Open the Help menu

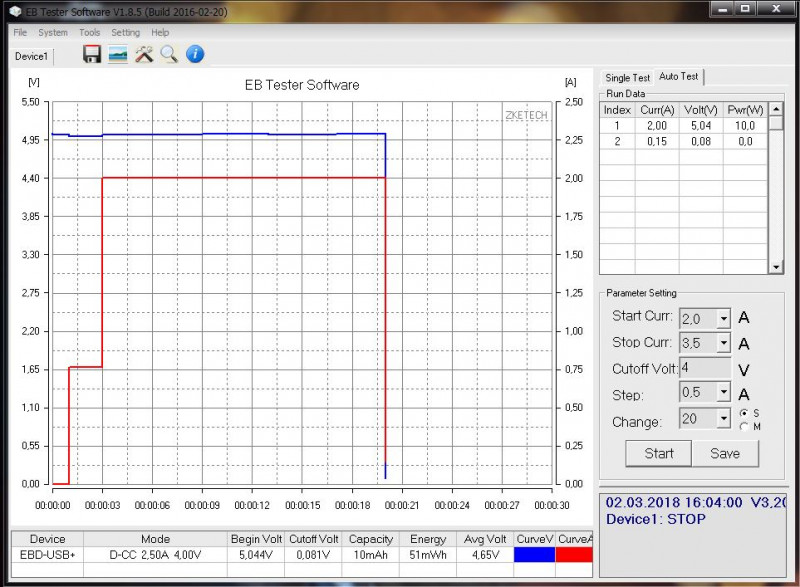160,32
